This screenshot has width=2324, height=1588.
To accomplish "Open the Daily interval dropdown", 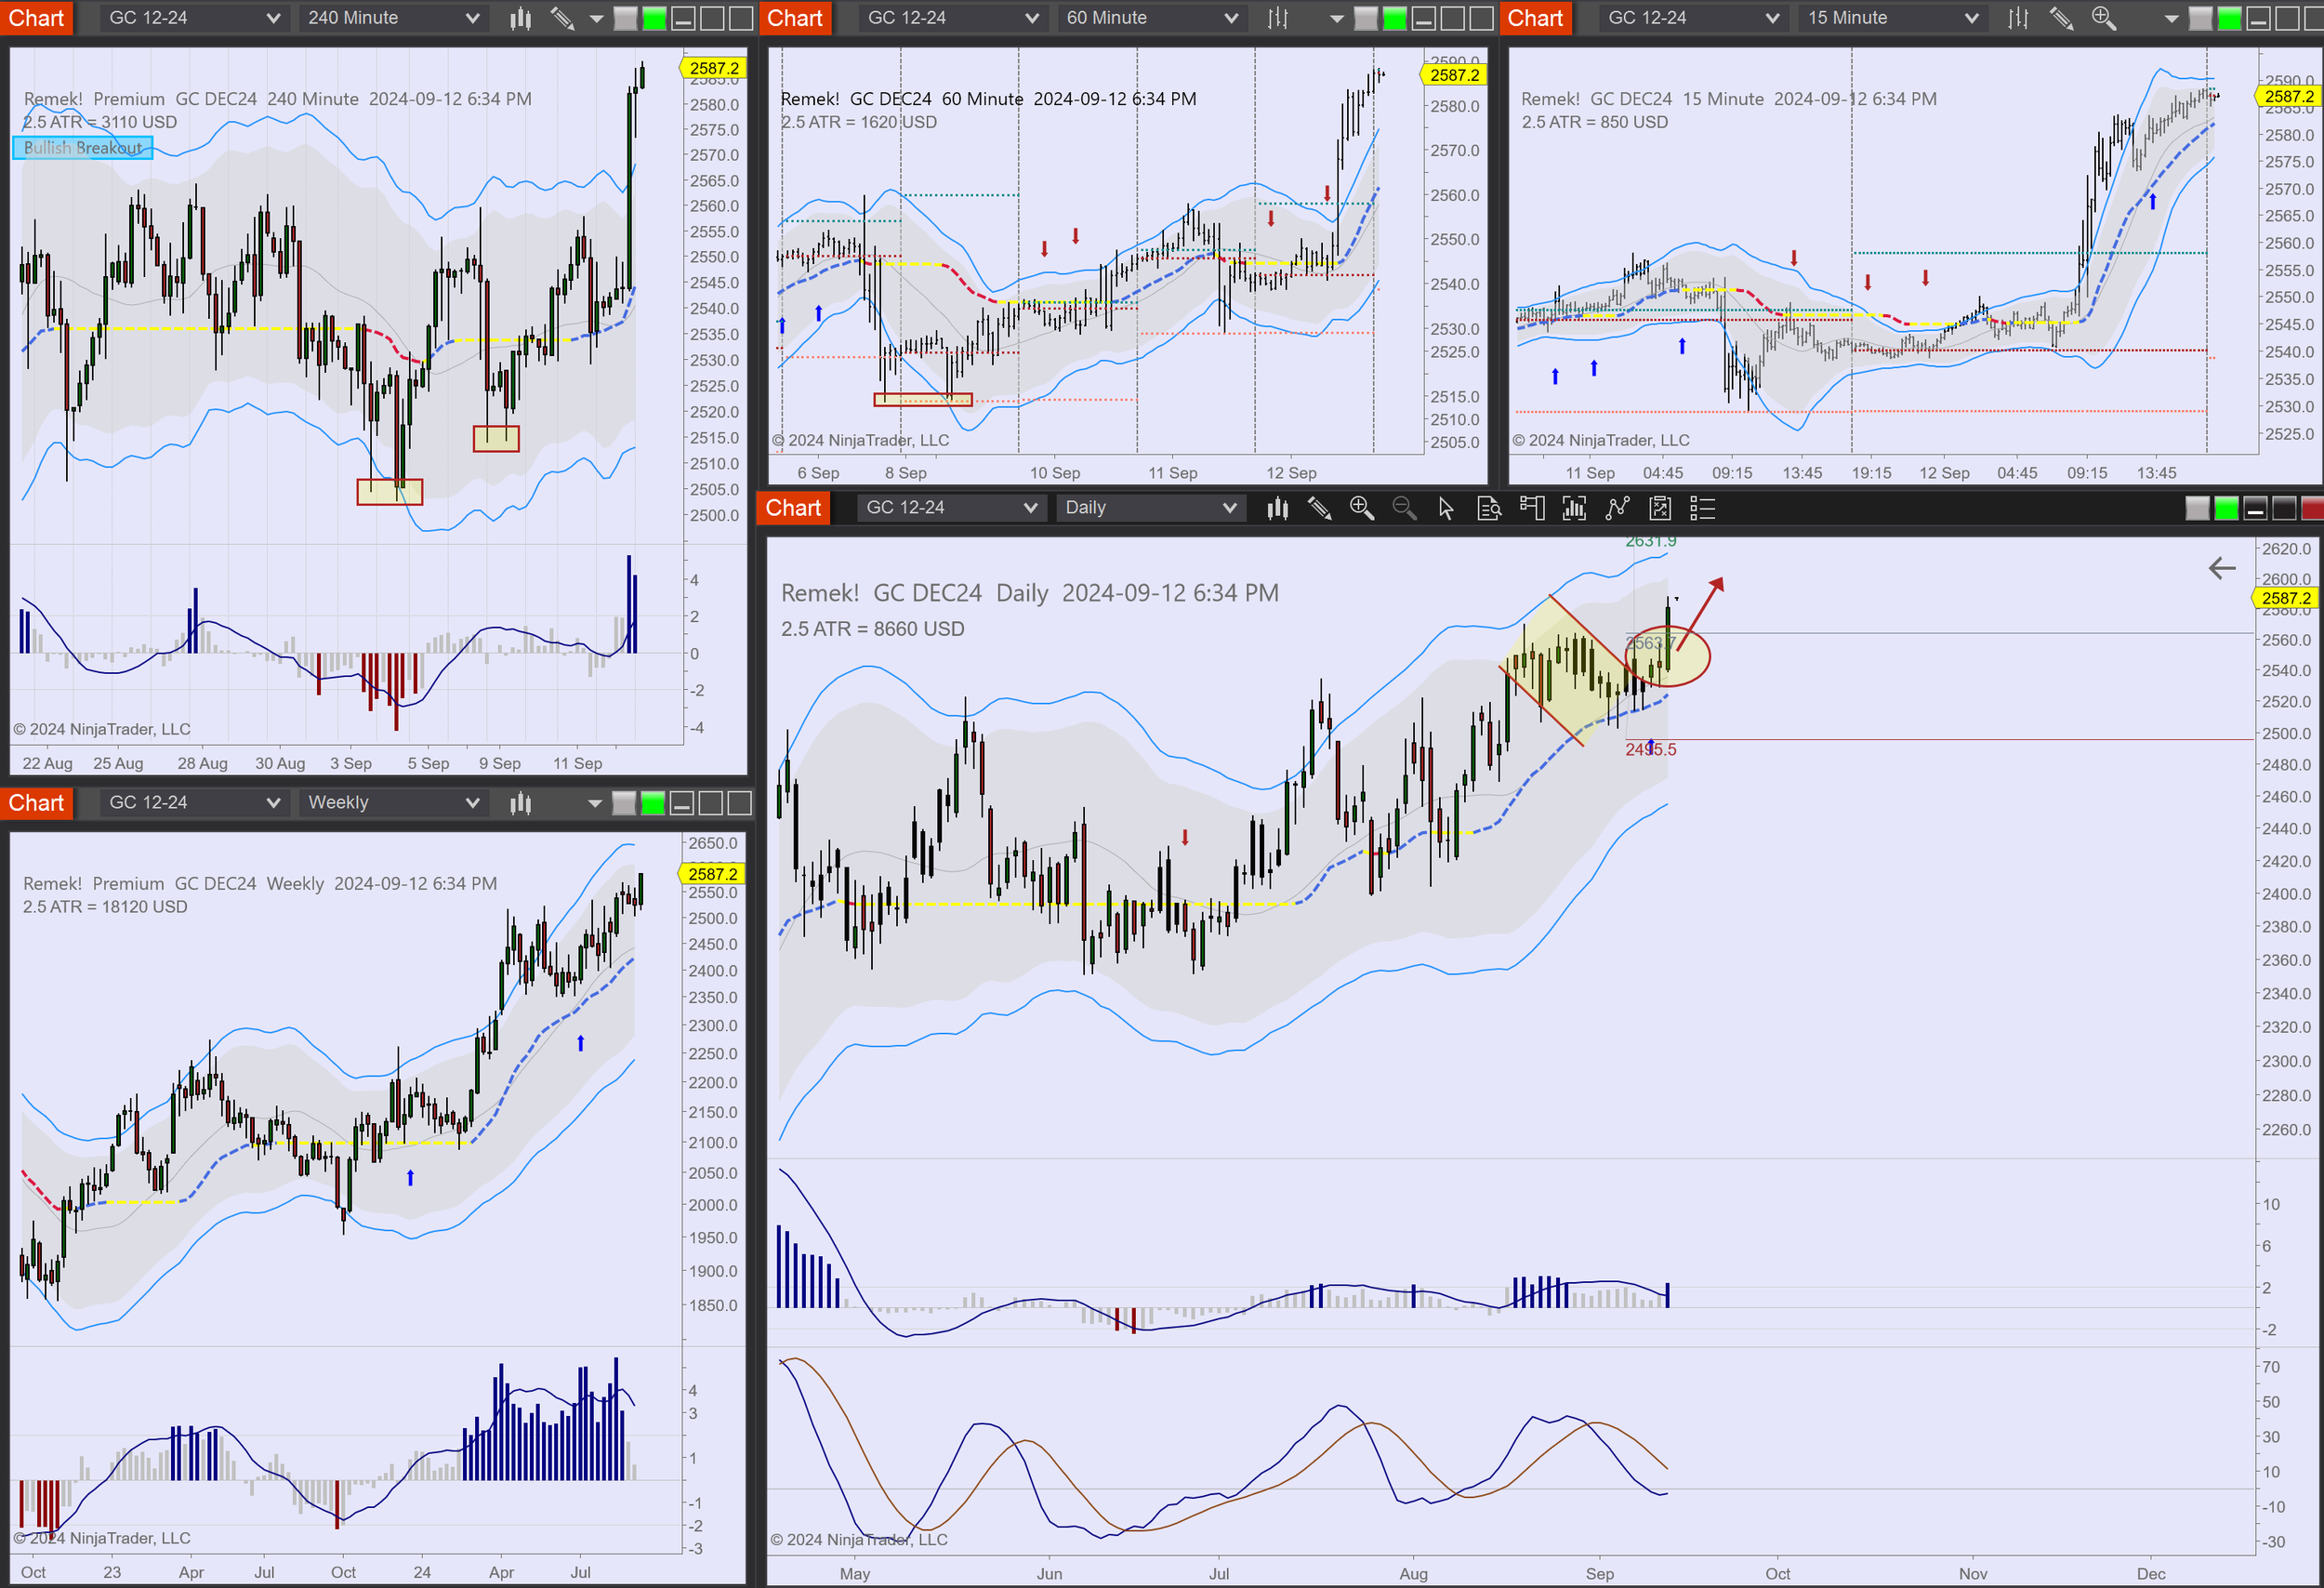I will click(x=1150, y=508).
